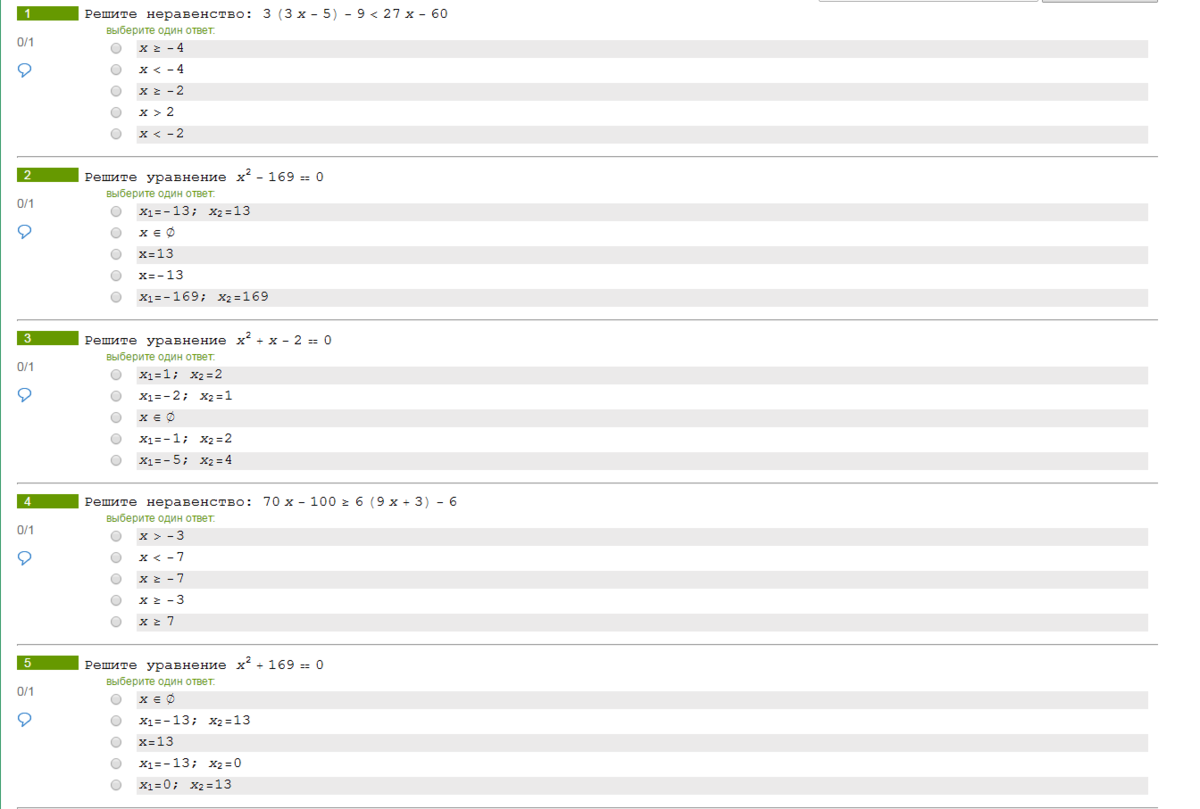Pick x₁=−5; x₂=4 in question 3
Image resolution: width=1200 pixels, height=809 pixels.
coord(116,461)
